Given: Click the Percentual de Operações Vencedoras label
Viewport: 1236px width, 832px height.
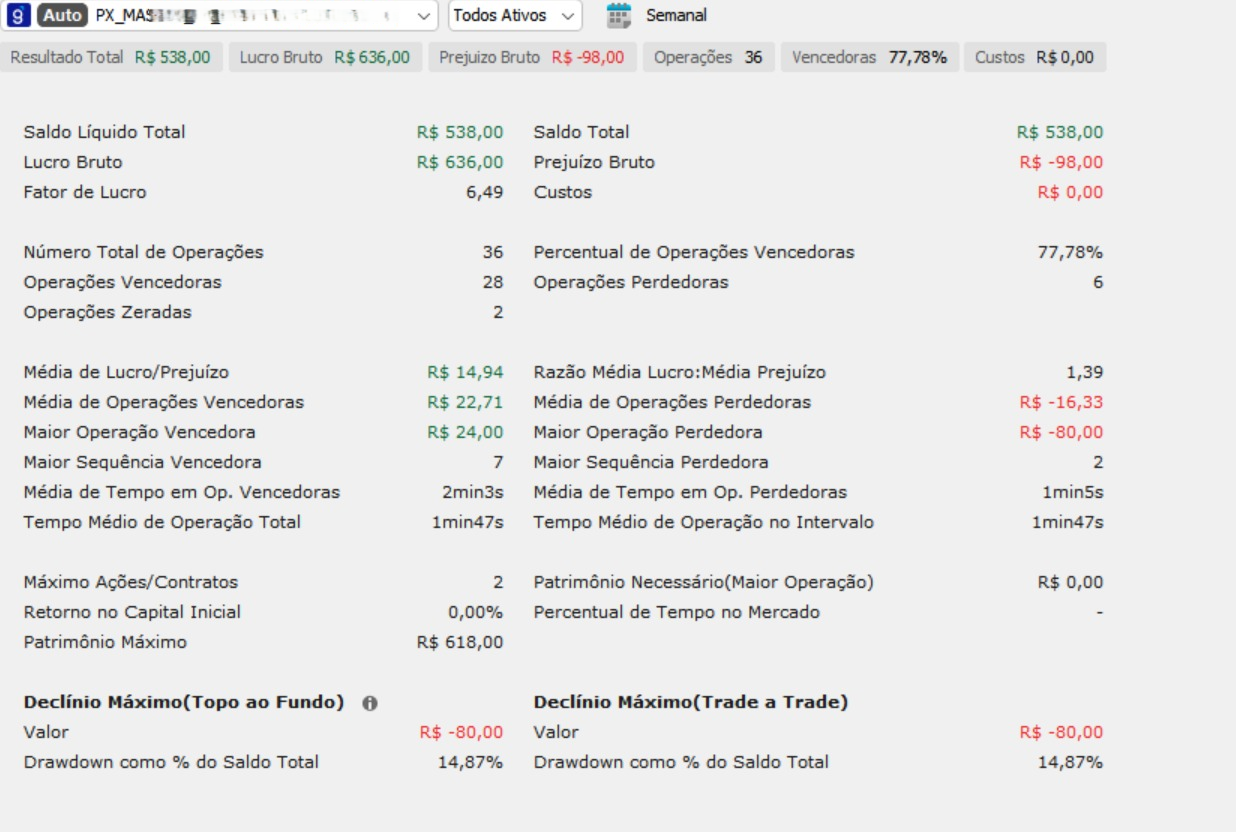Looking at the screenshot, I should tap(694, 252).
